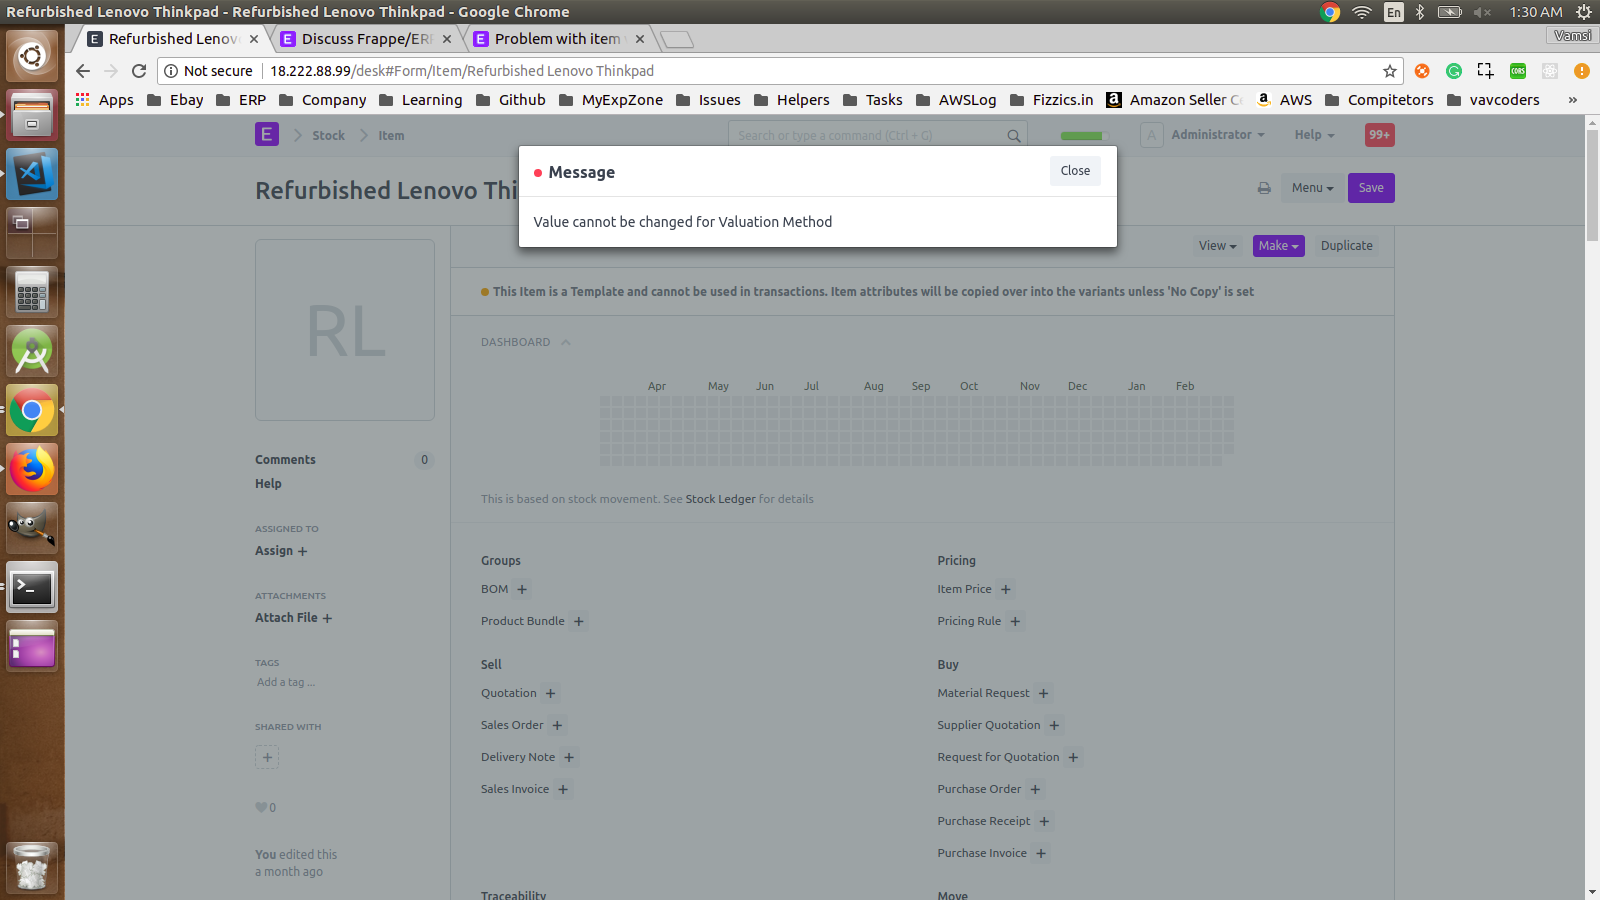Add new Product Bundle plus icon
The height and width of the screenshot is (900, 1600).
pos(579,622)
